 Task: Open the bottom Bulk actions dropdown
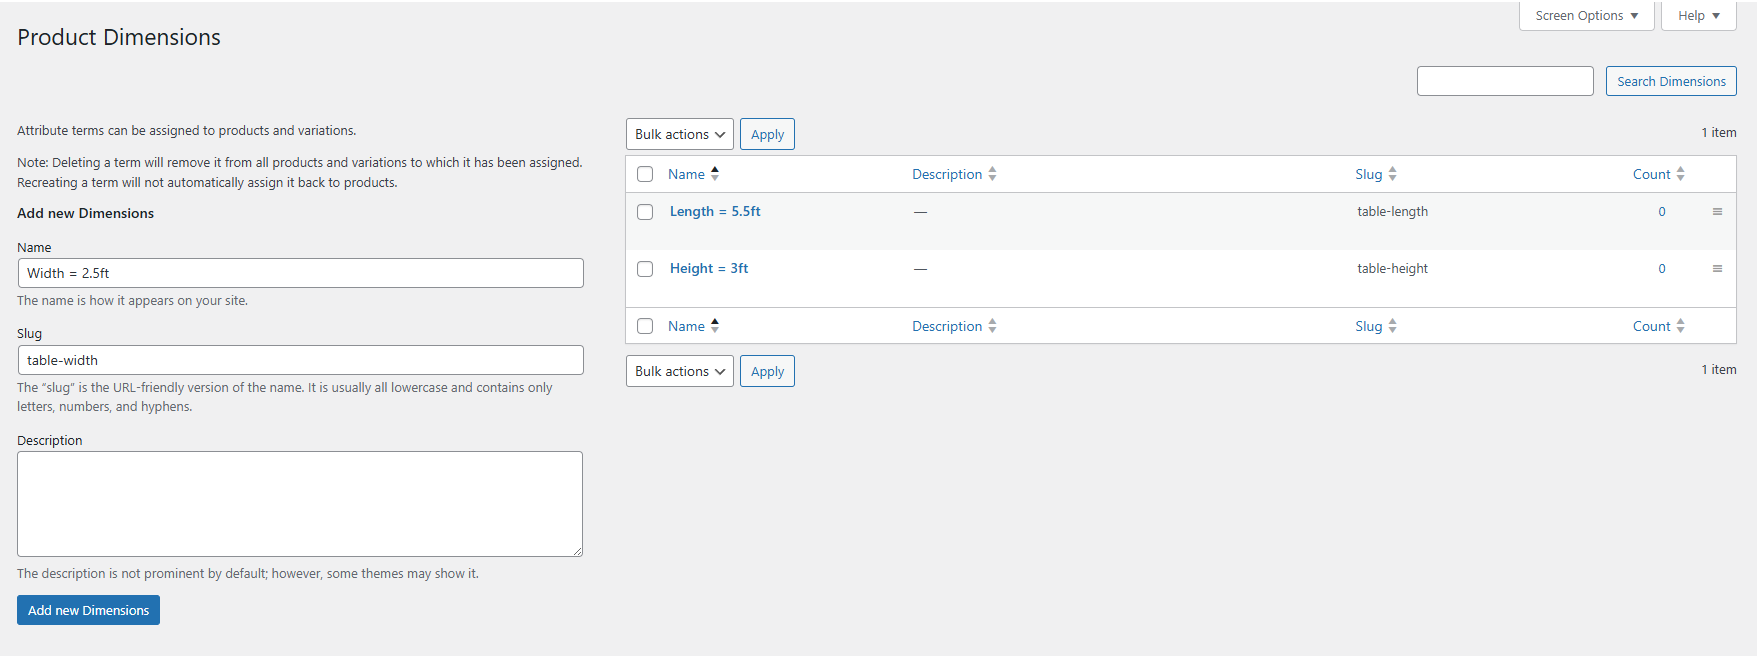click(679, 371)
